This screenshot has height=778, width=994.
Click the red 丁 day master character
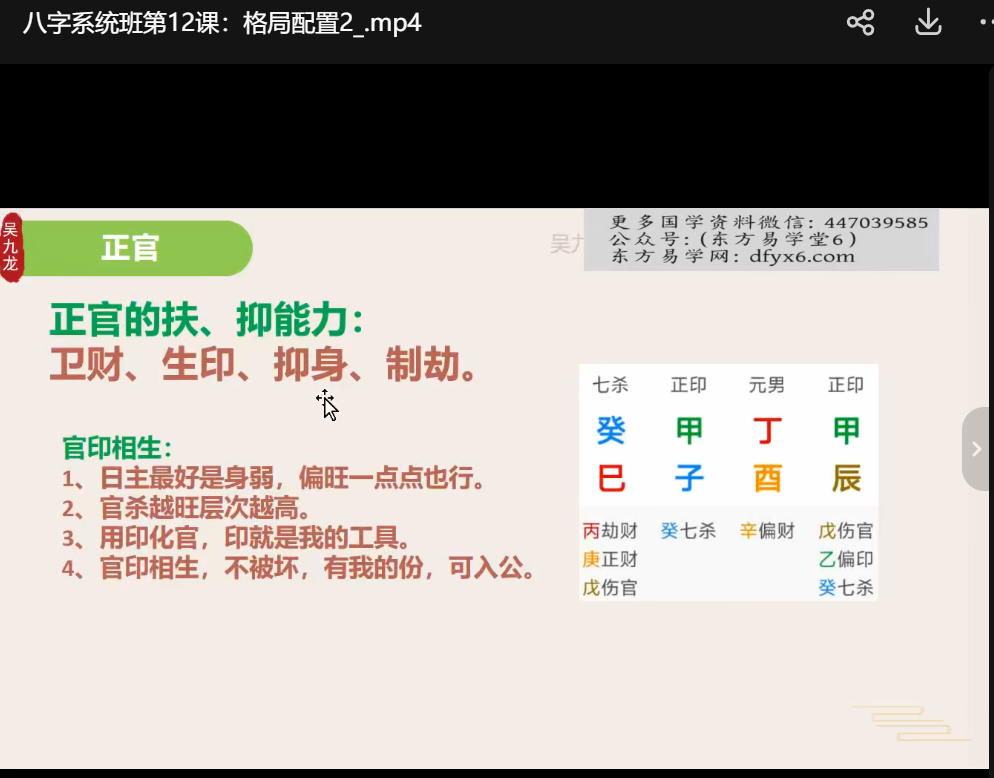767,431
